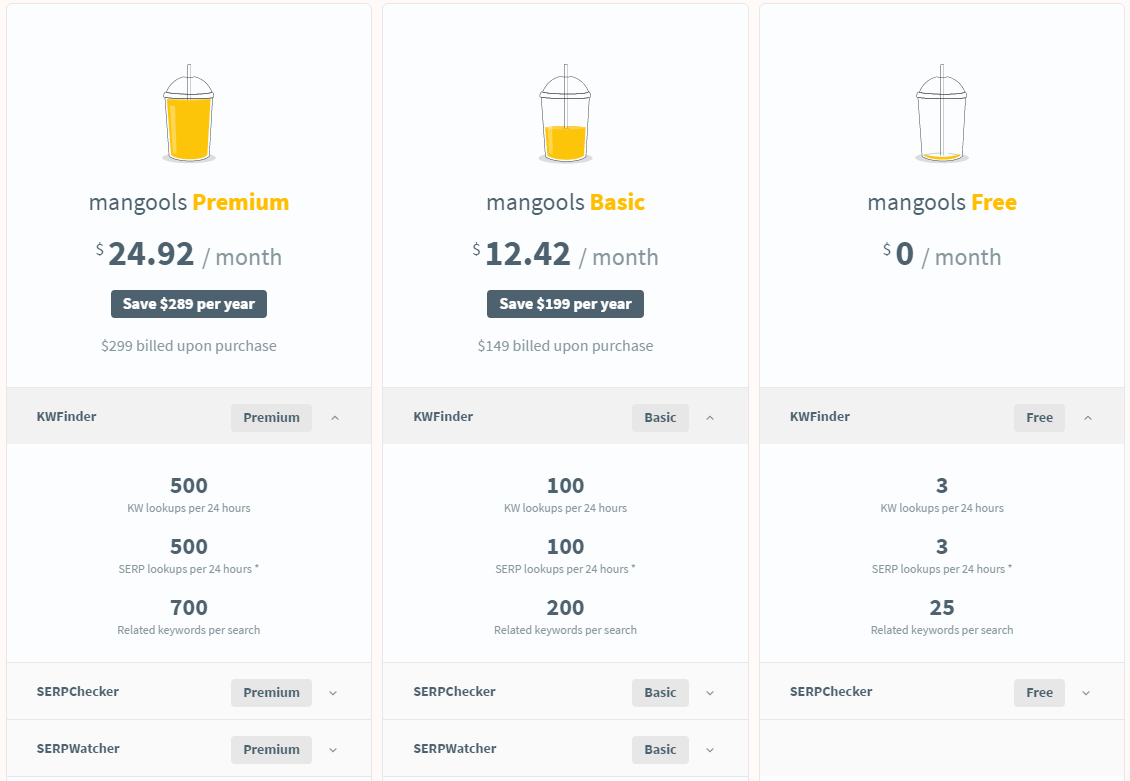Click the SERPWatcher label in Premium column
1130x781 pixels.
79,749
